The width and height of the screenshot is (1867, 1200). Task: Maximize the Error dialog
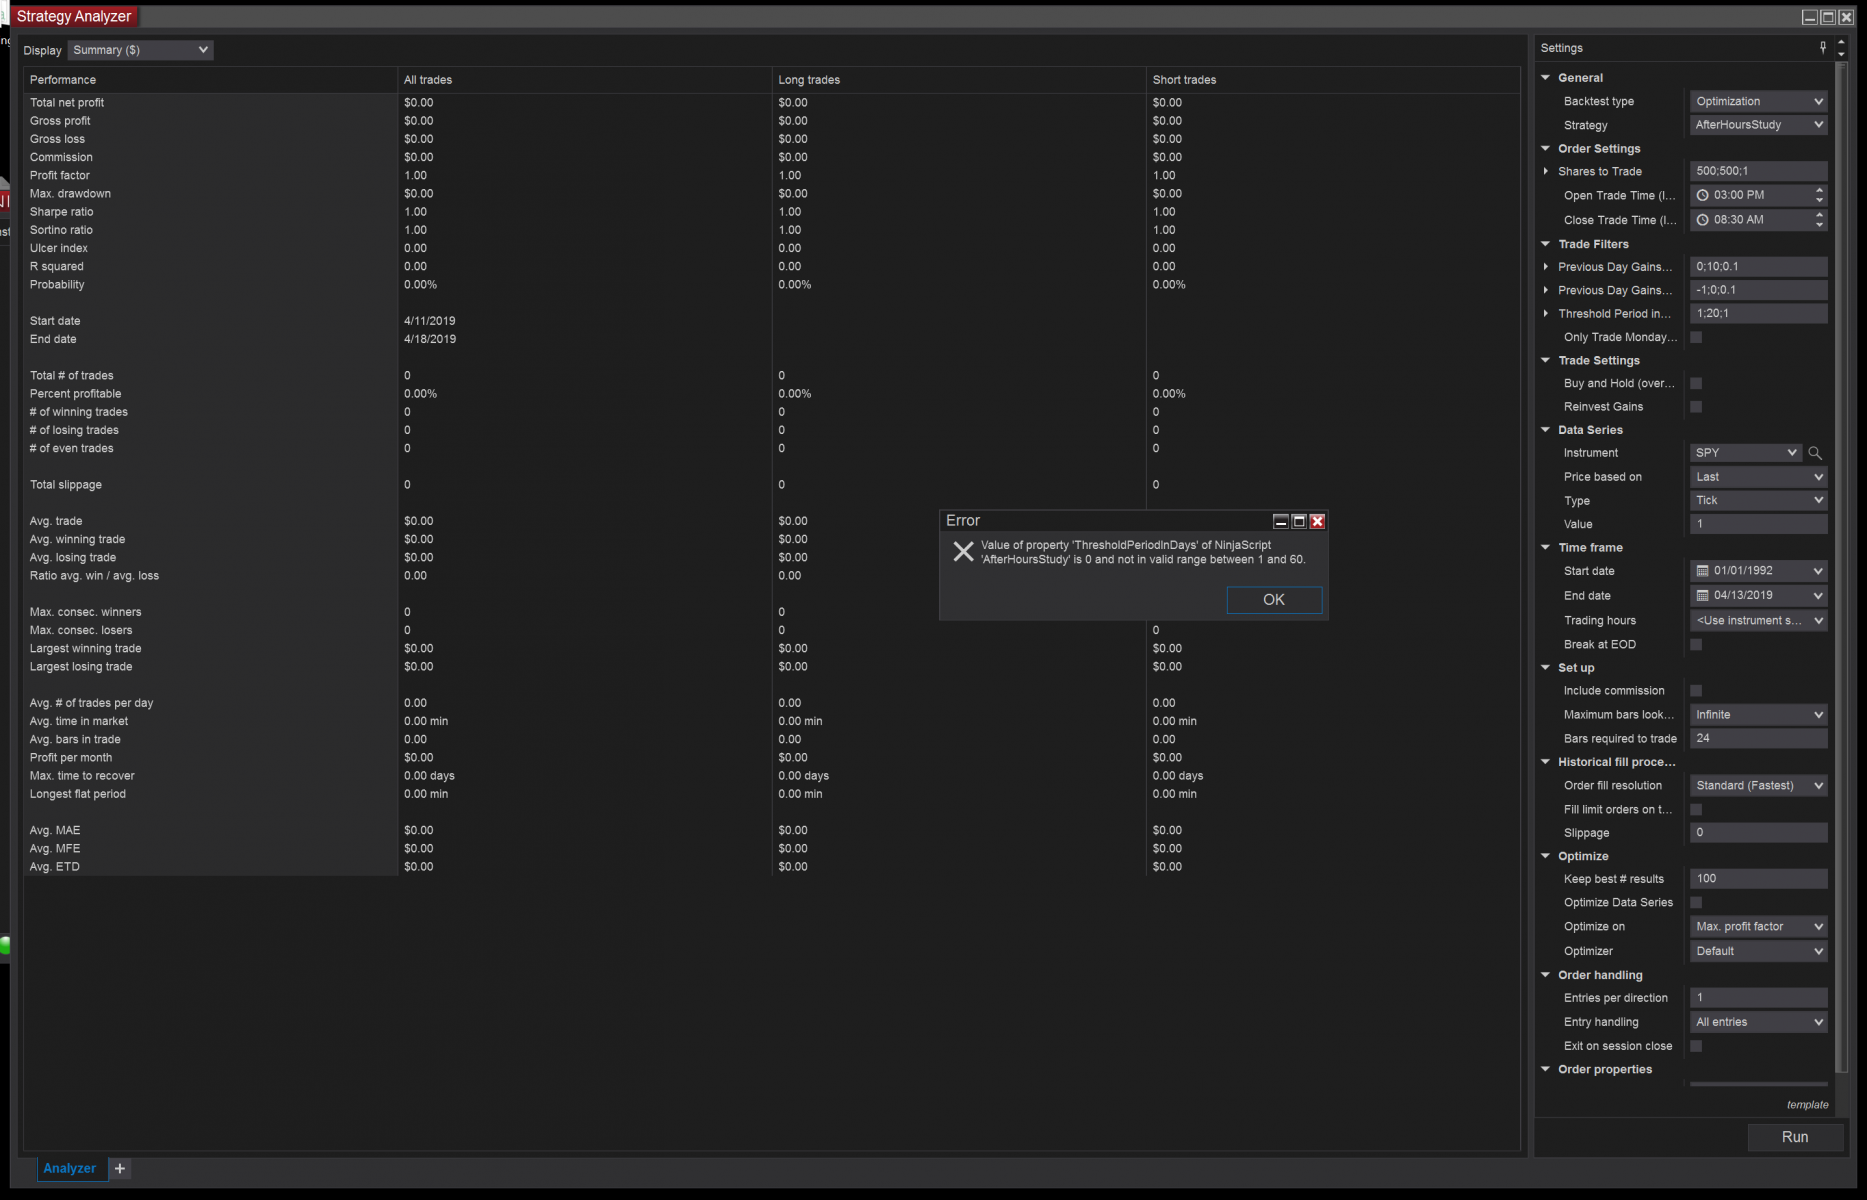[1299, 521]
